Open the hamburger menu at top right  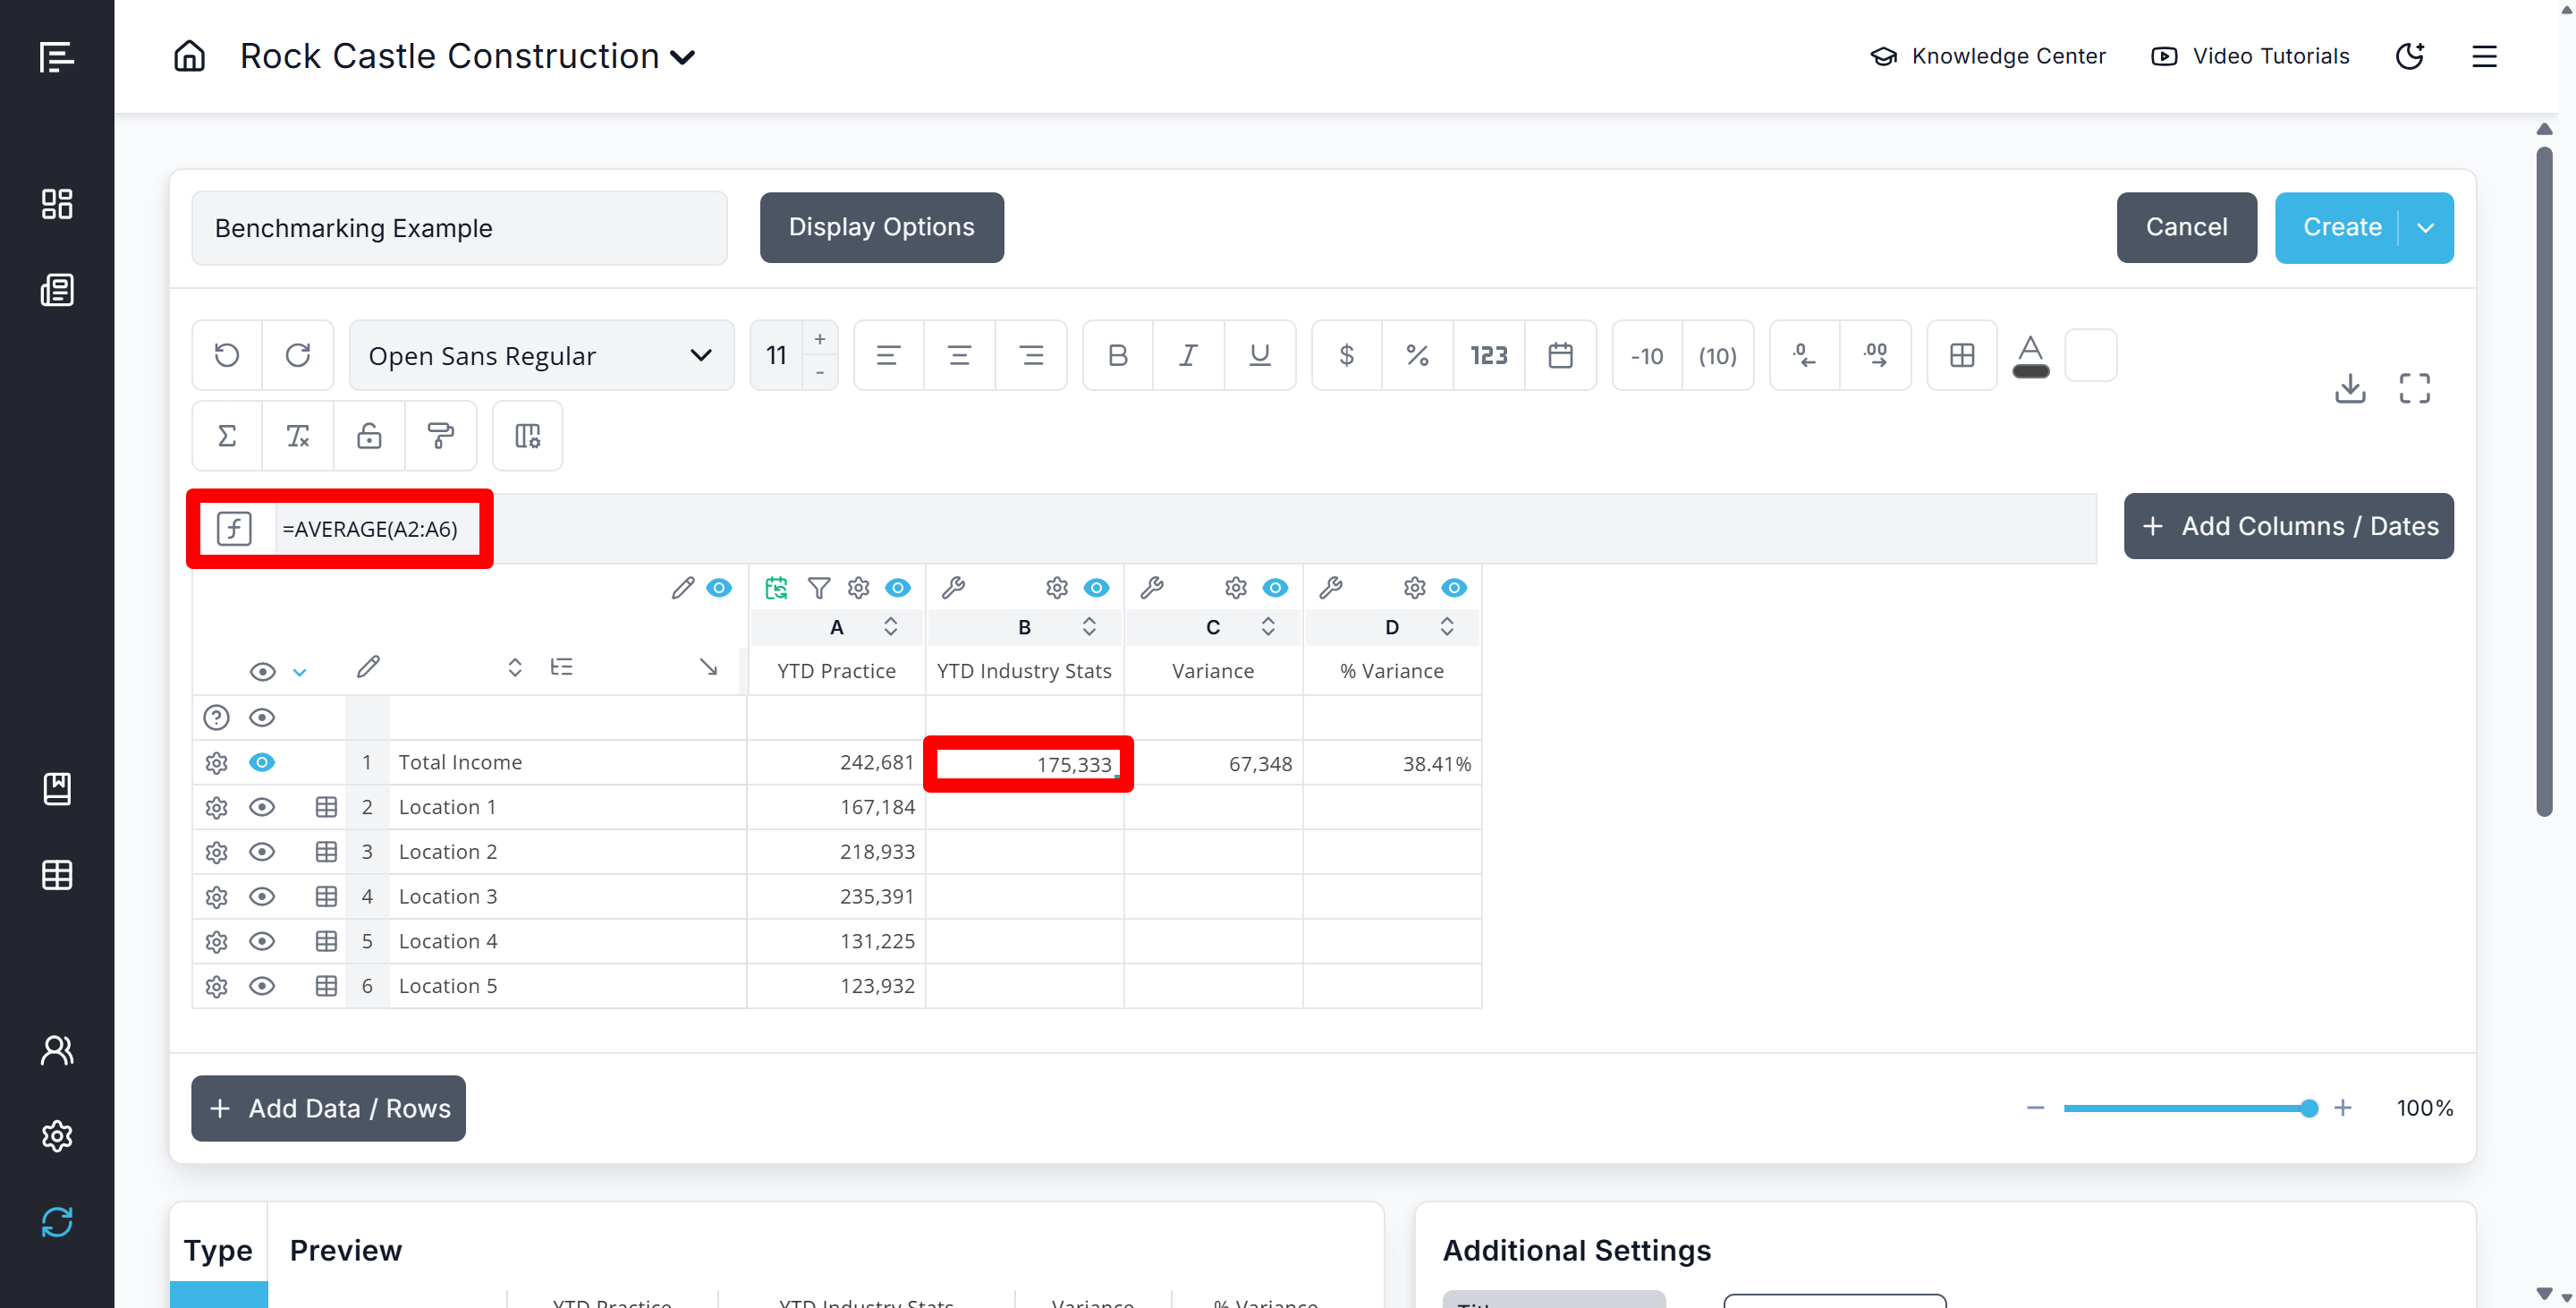(2484, 56)
